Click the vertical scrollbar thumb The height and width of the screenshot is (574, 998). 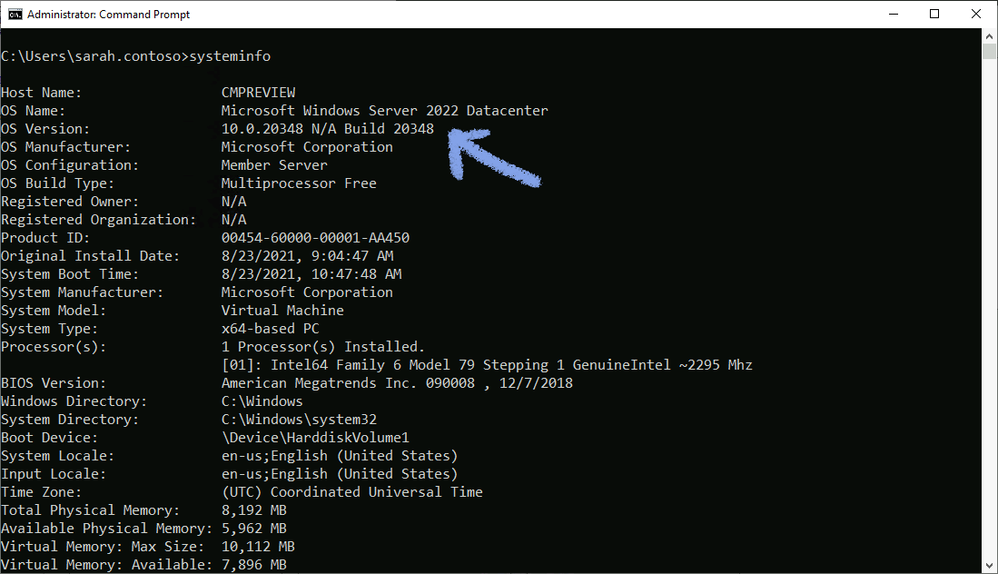[x=989, y=52]
